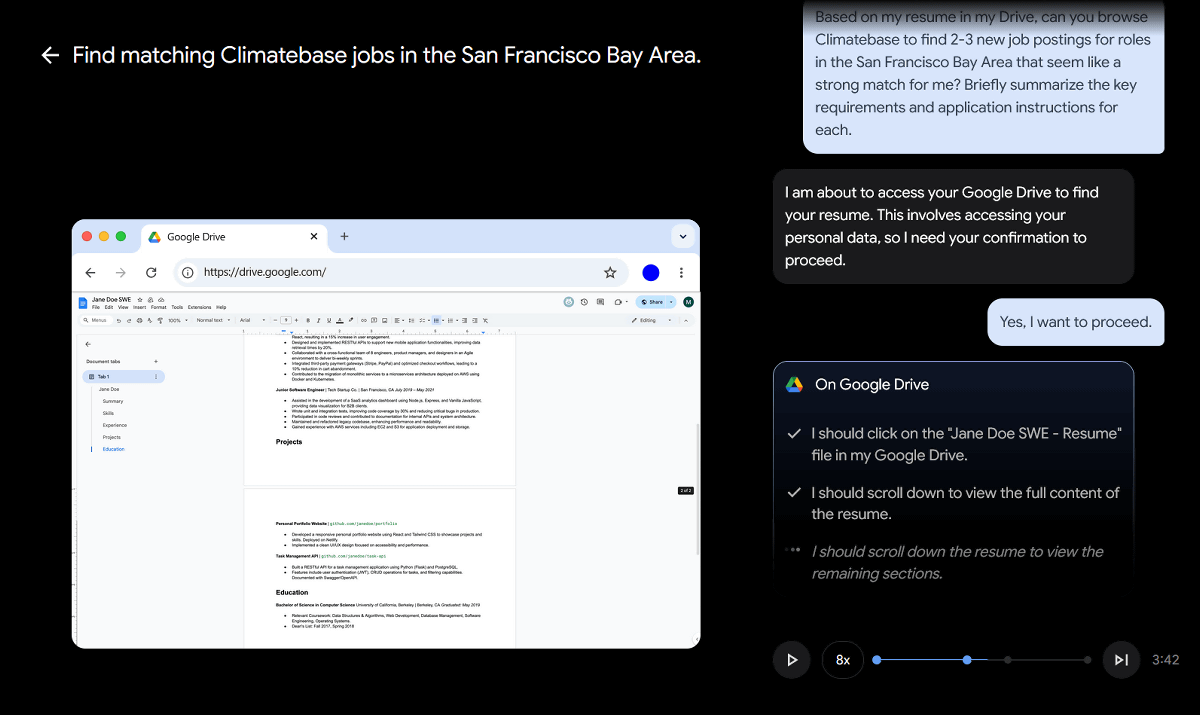Image resolution: width=1200 pixels, height=715 pixels.
Task: Open the Edit menu in Docs
Action: [x=109, y=307]
